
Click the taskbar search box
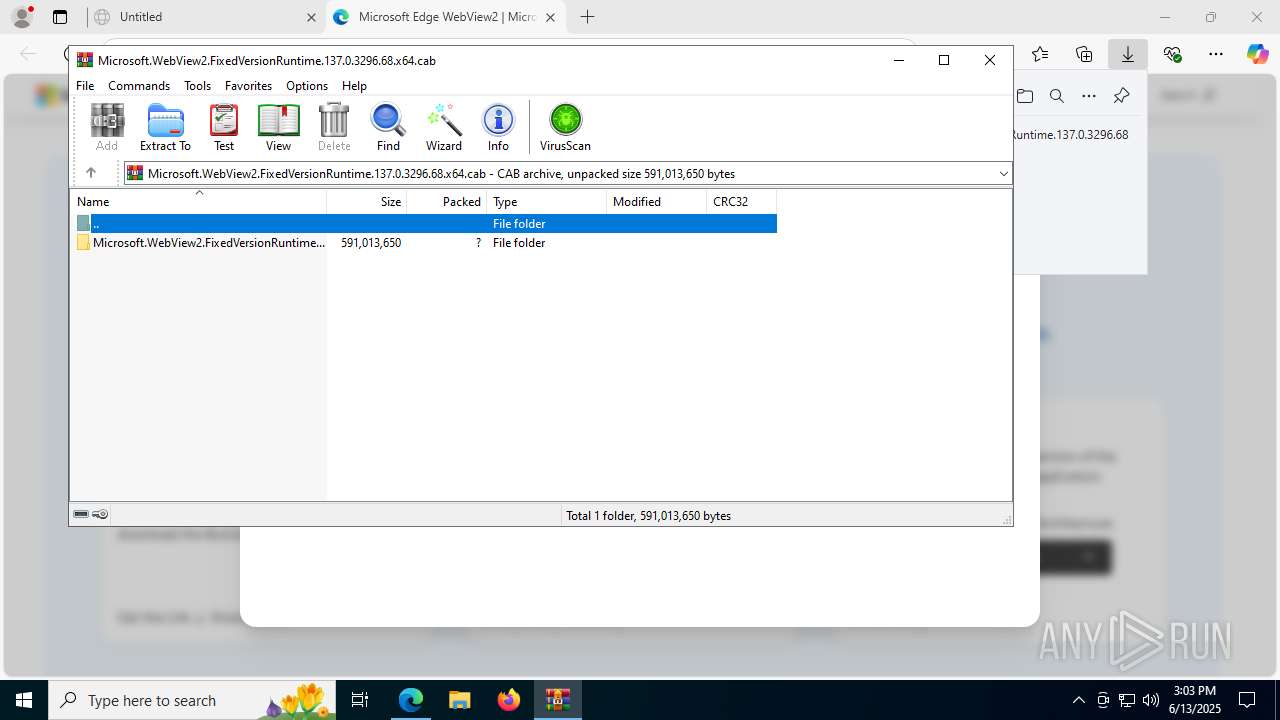192,700
